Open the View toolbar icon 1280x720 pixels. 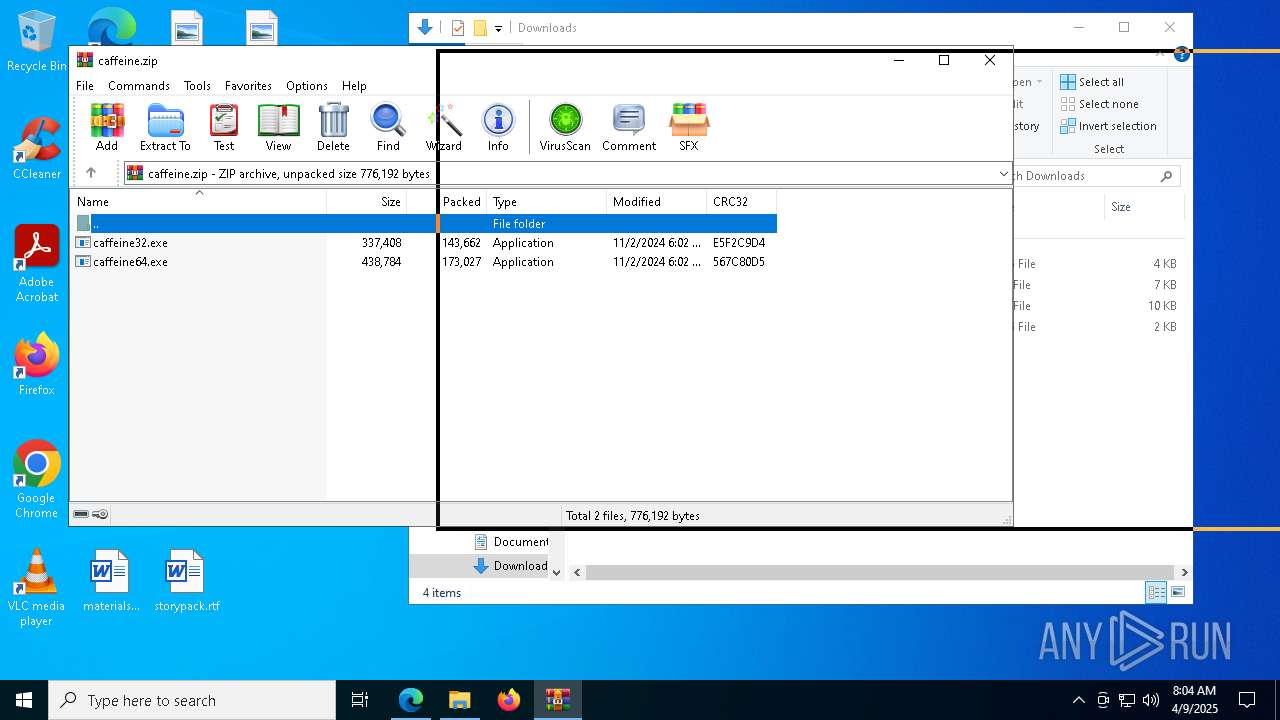click(278, 127)
